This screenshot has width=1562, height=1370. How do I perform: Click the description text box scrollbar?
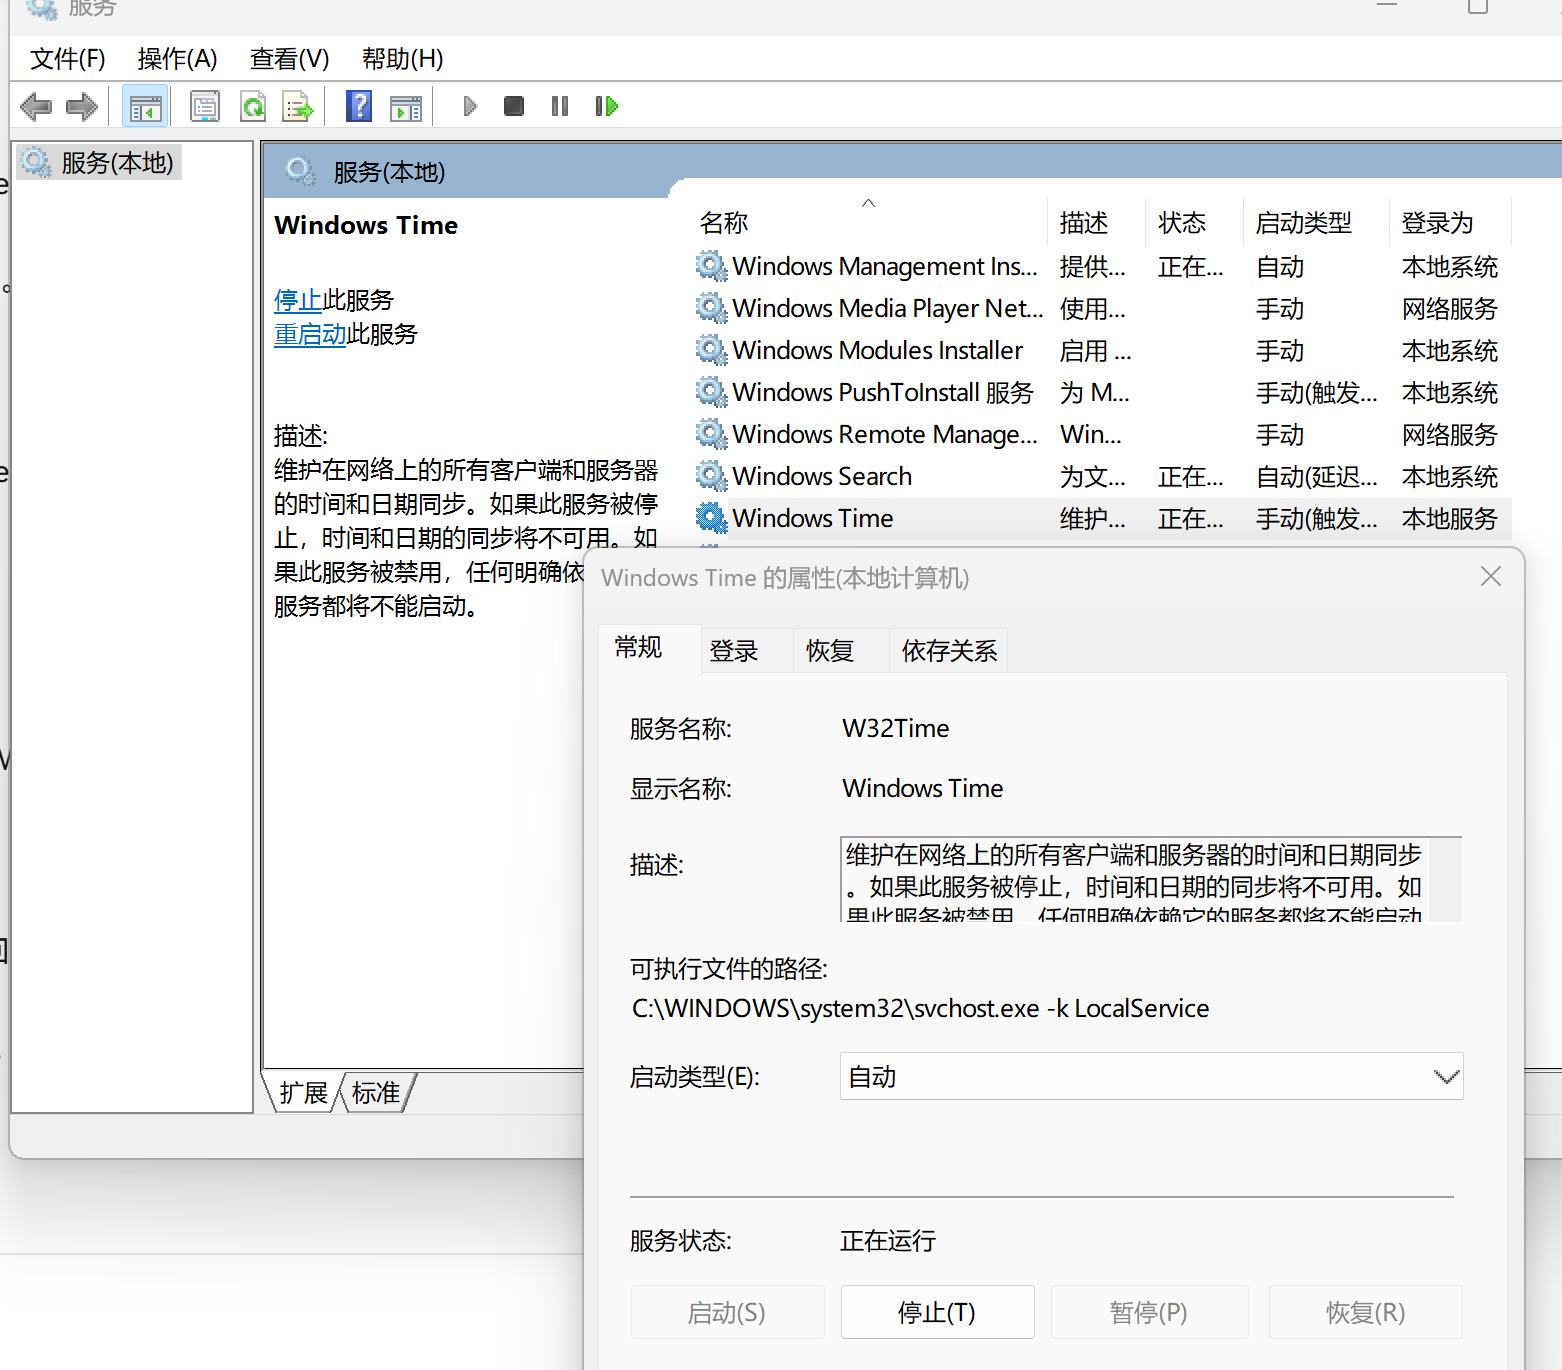coord(1446,879)
